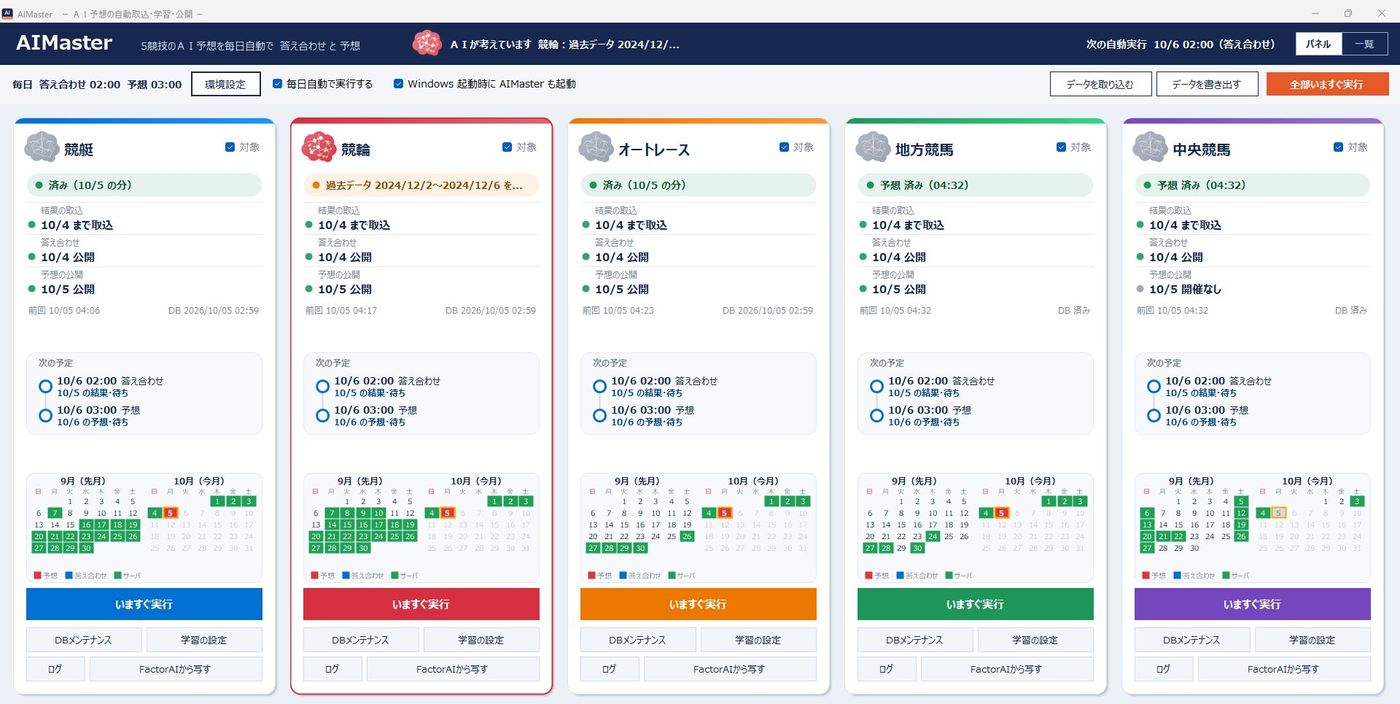Click 次の自動実行 10/6 02:00 header text

[x=1181, y=44]
